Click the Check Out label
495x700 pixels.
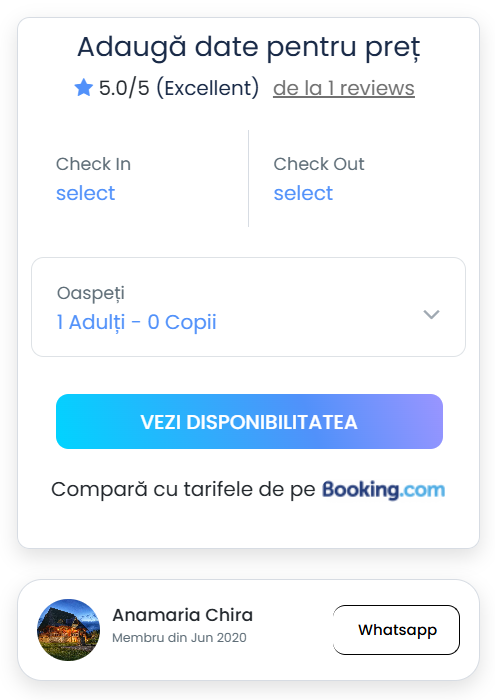pyautogui.click(x=319, y=164)
